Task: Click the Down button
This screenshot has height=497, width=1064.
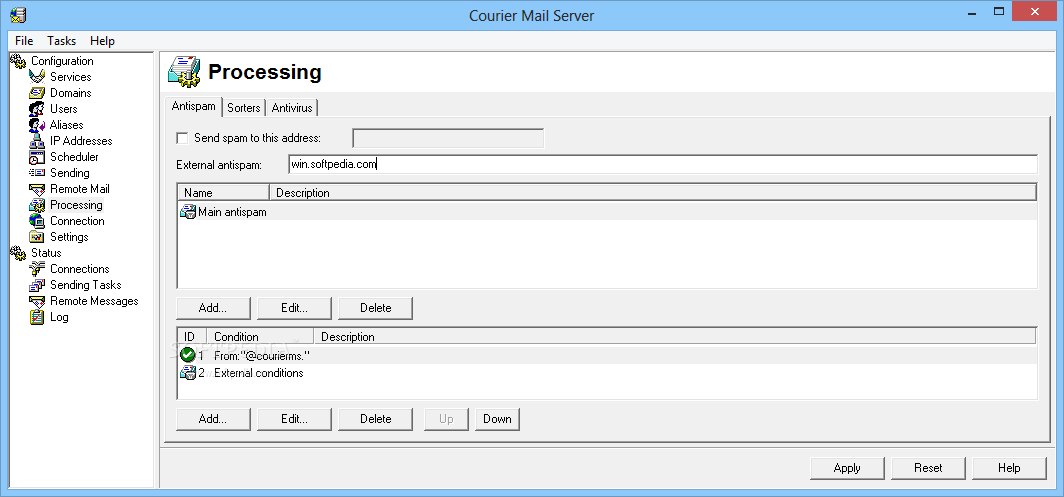Action: click(x=497, y=419)
